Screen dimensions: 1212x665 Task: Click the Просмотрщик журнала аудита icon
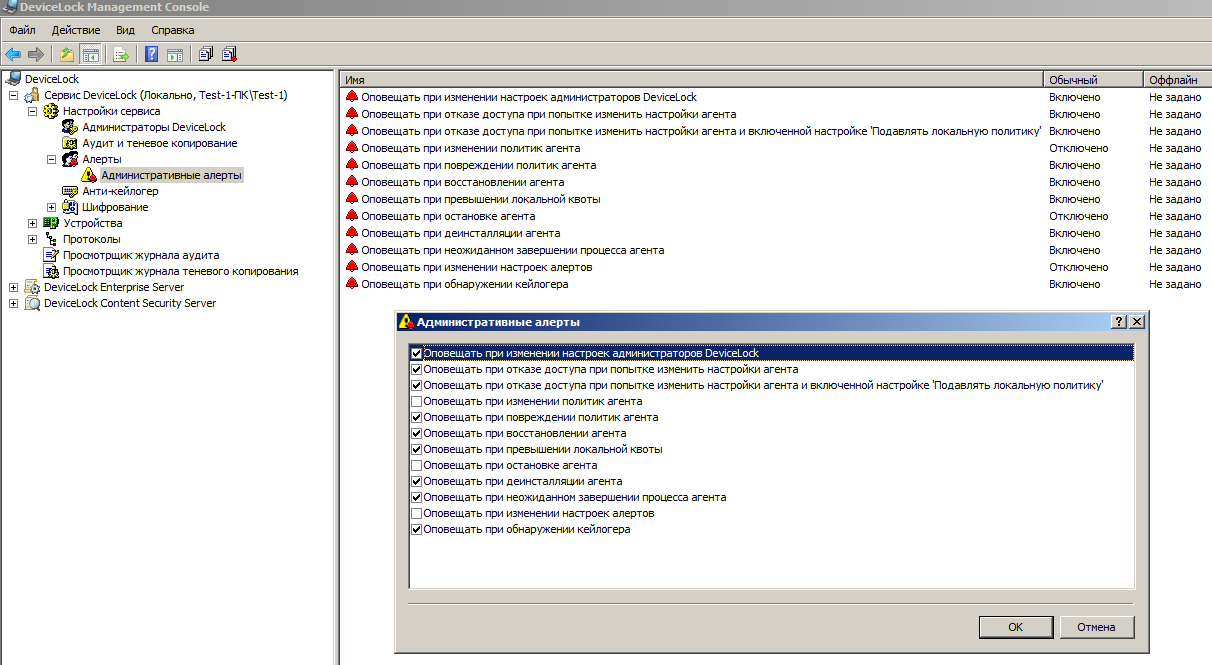point(51,255)
